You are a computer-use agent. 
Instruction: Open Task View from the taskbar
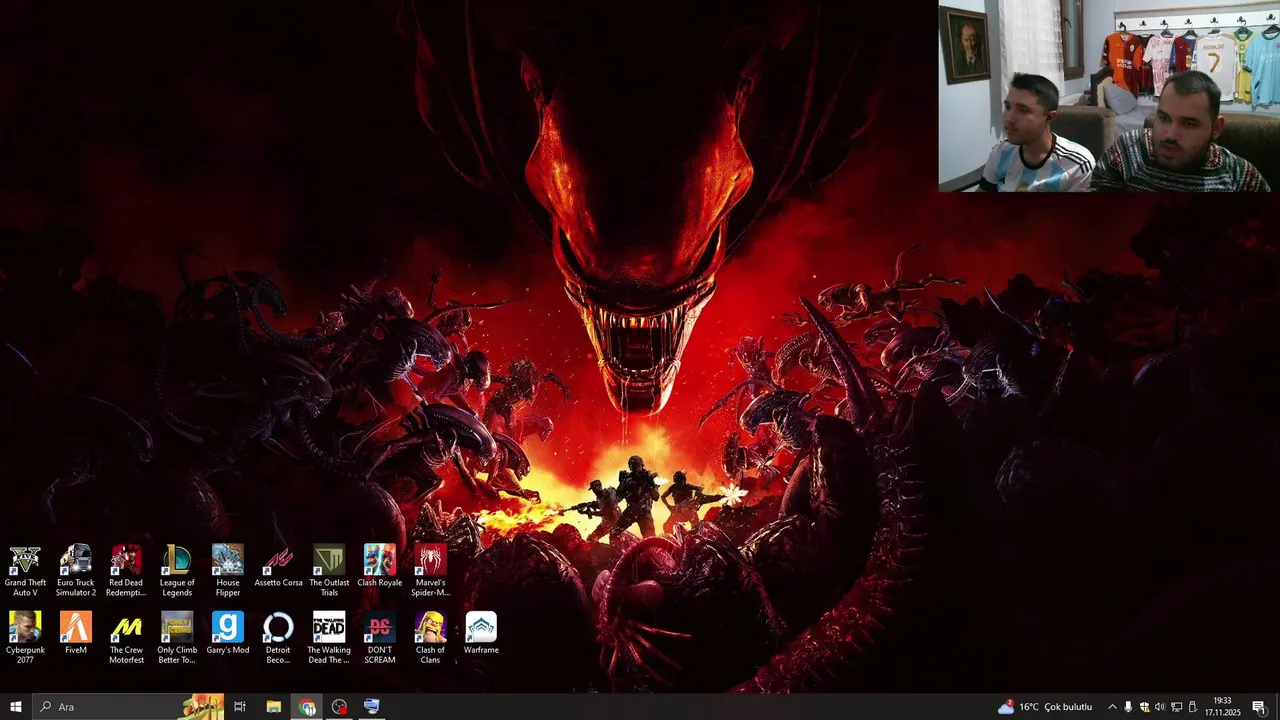[240, 707]
